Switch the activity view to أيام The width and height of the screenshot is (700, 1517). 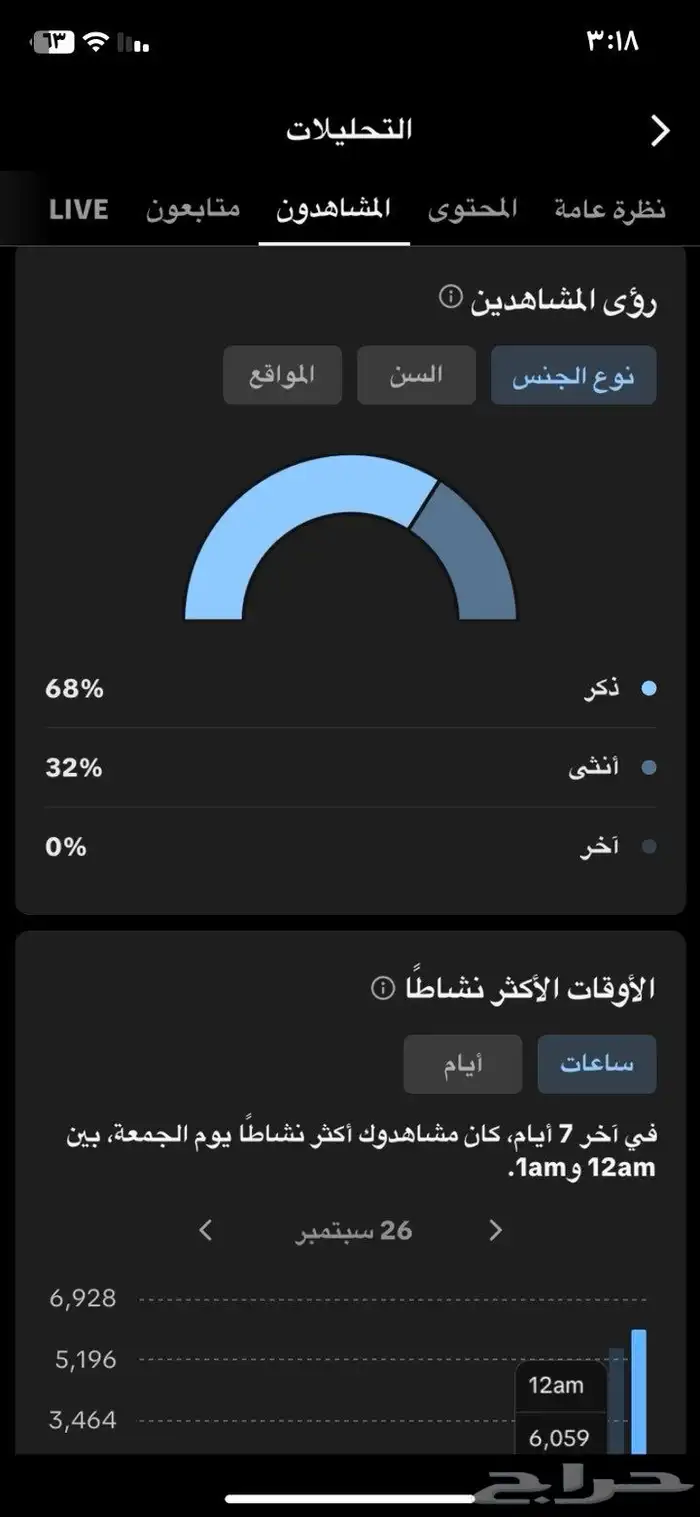click(x=463, y=1063)
